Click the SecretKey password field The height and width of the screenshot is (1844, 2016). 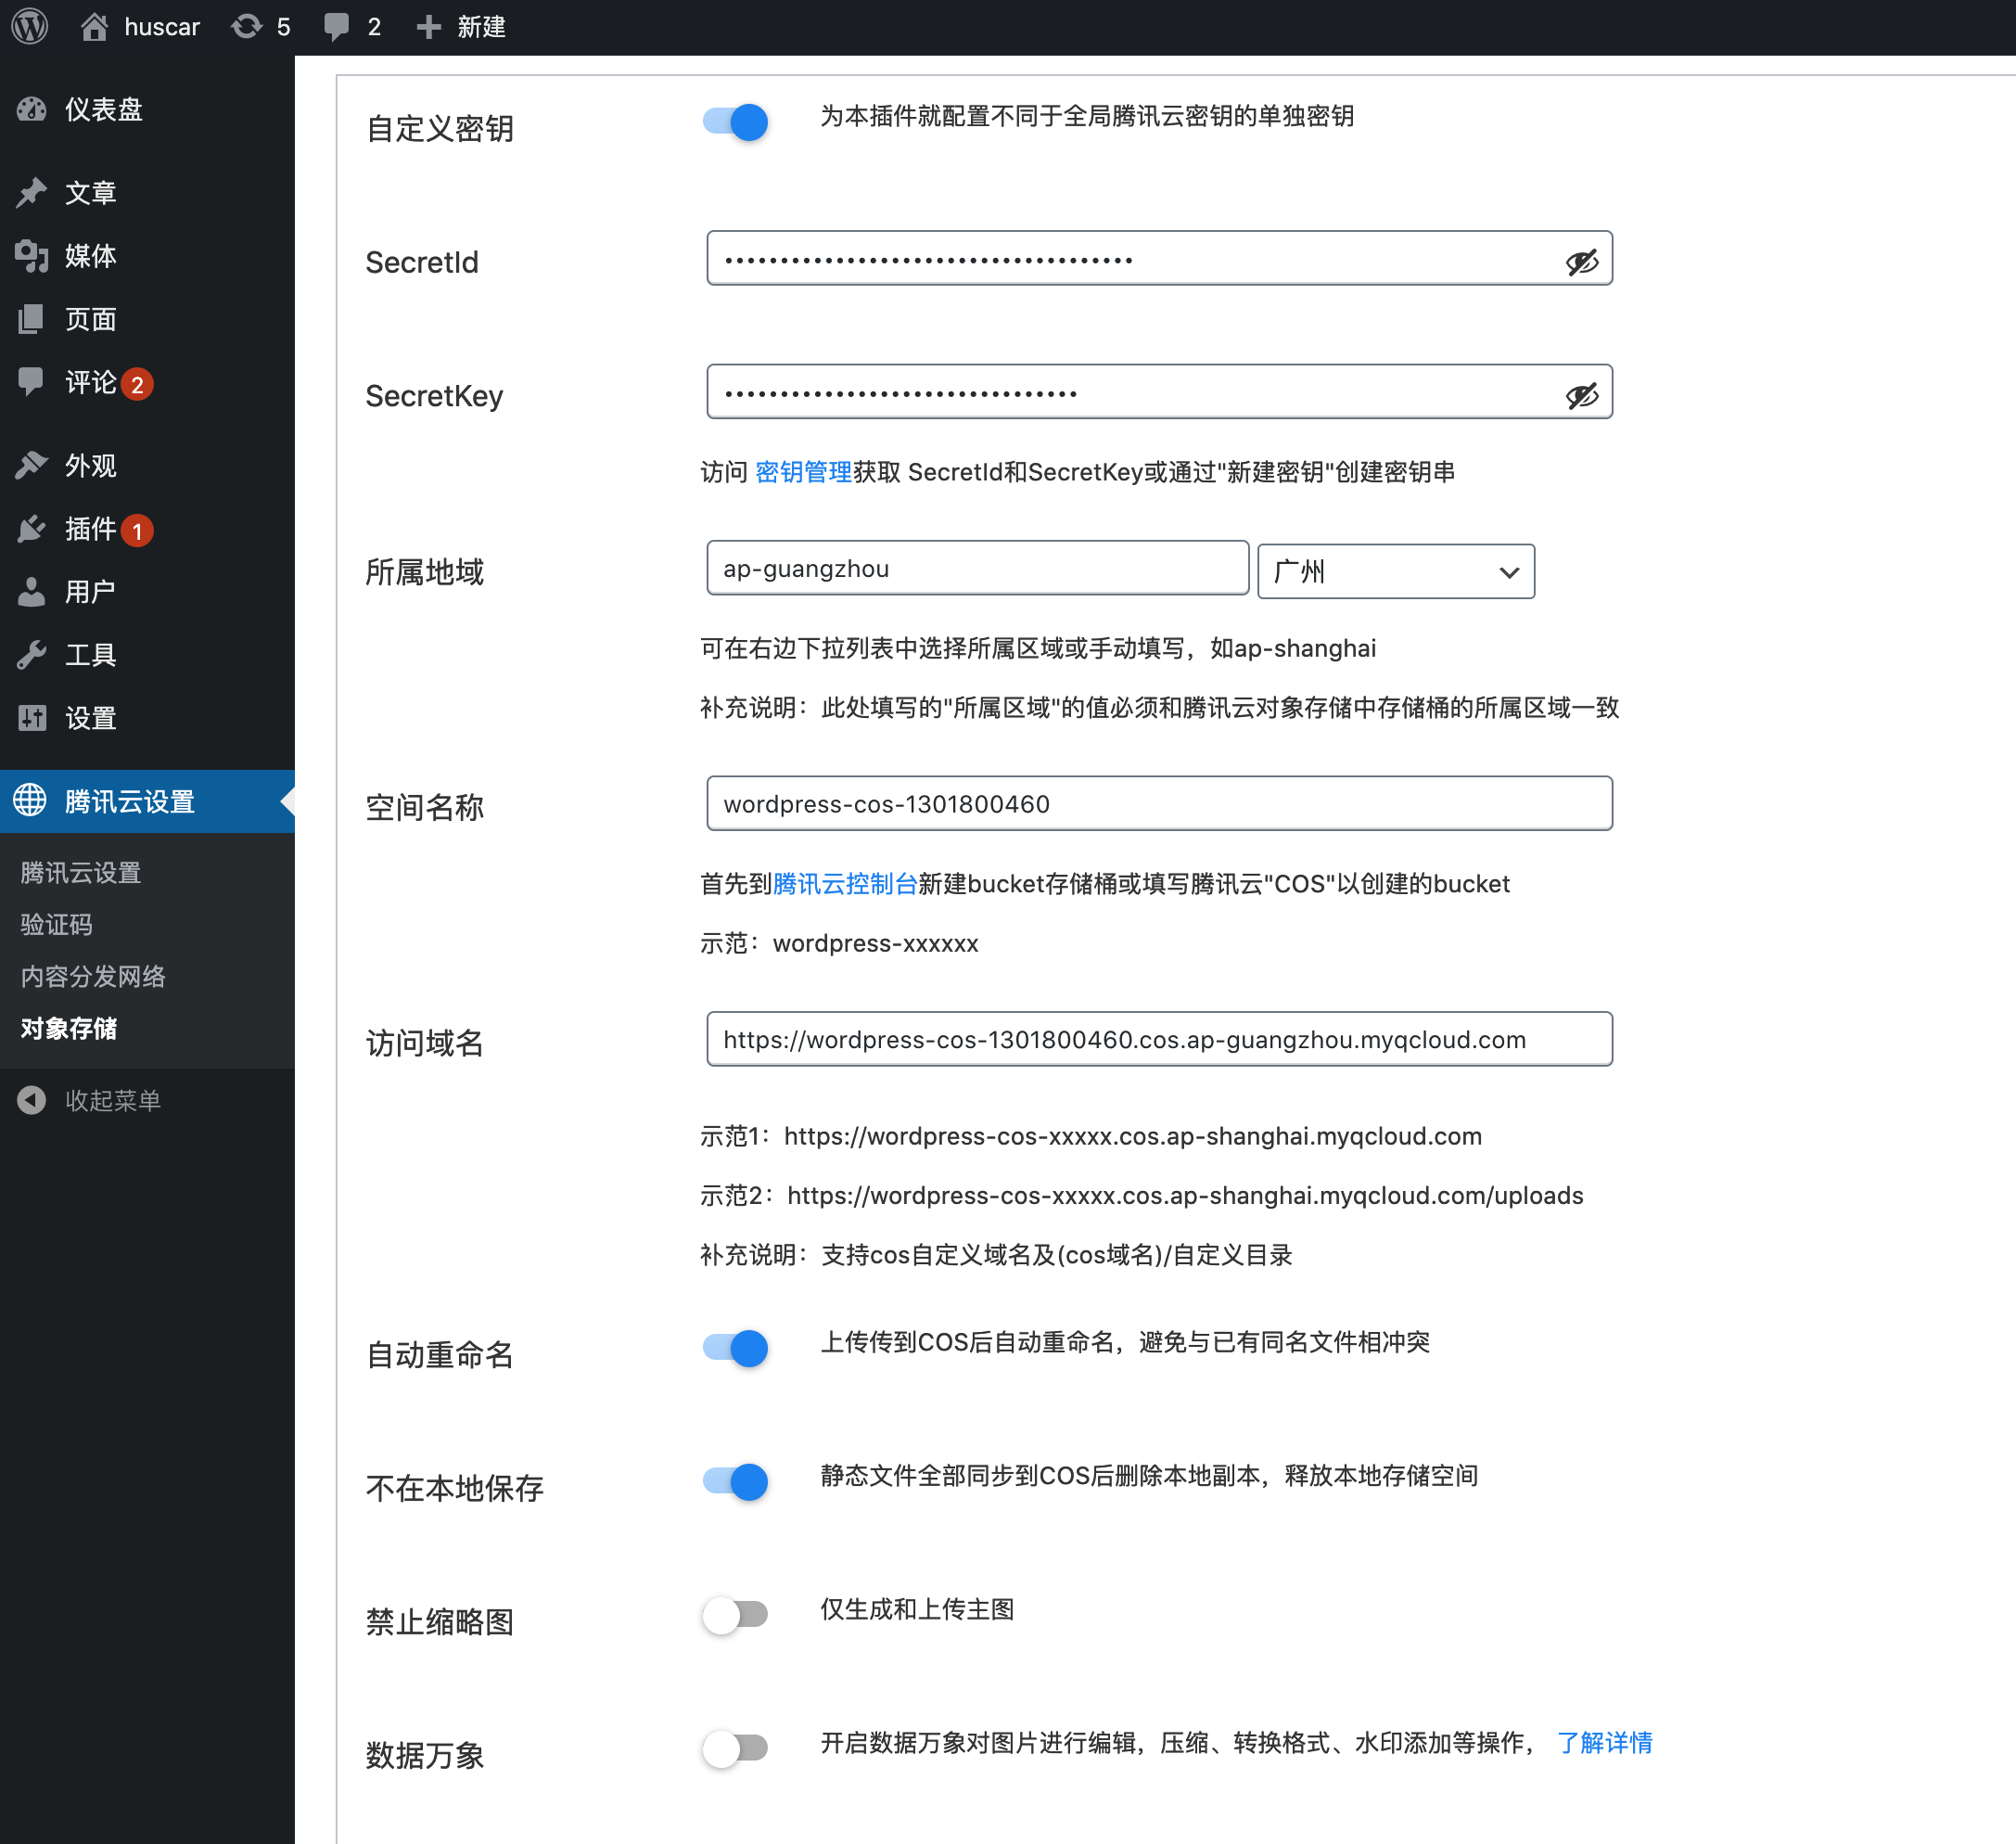coord(1159,392)
